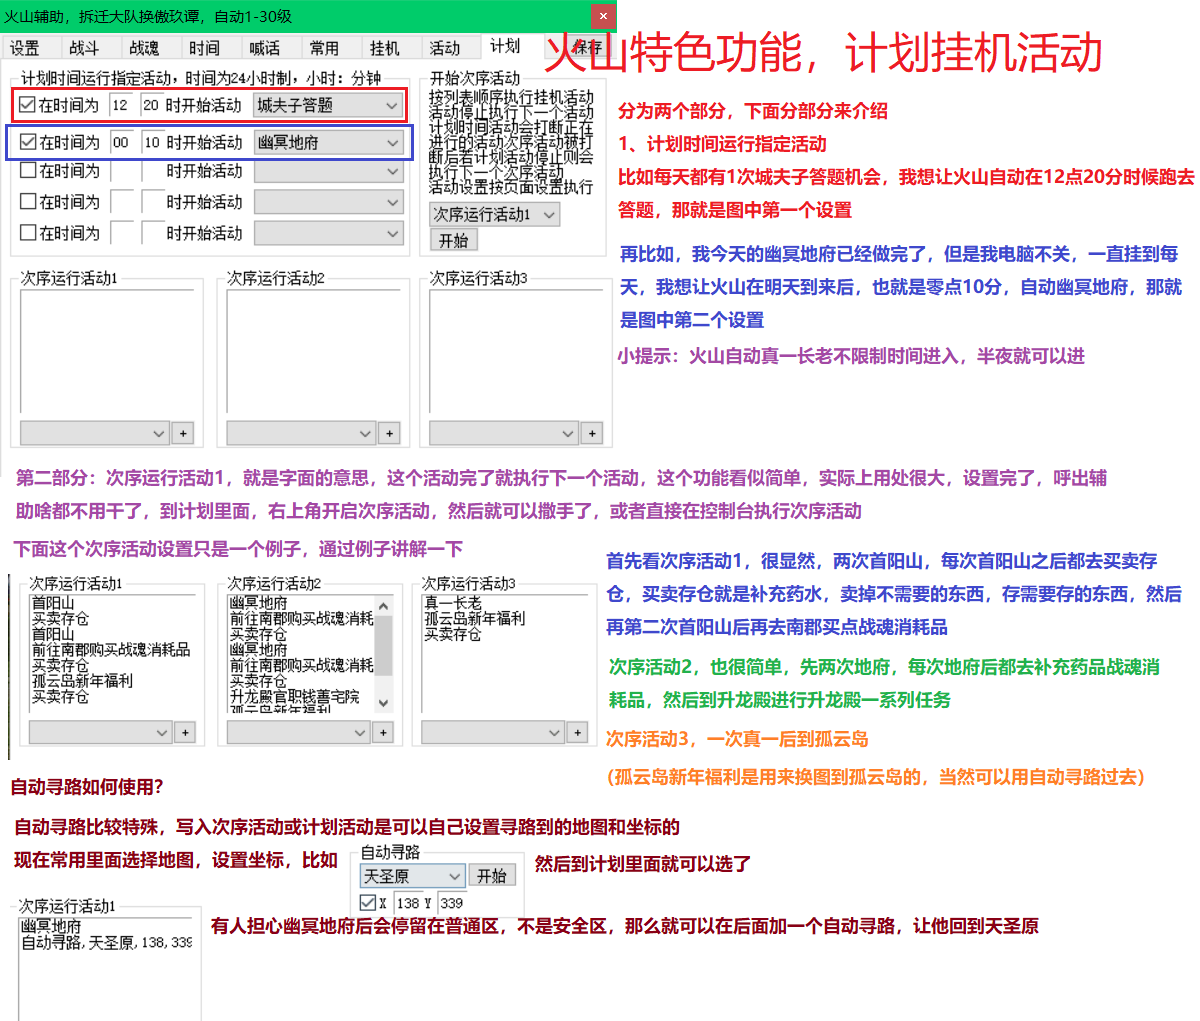Toggle the X coordinate checkbox in 自动寻路
This screenshot has width=1200, height=1021.
click(369, 903)
